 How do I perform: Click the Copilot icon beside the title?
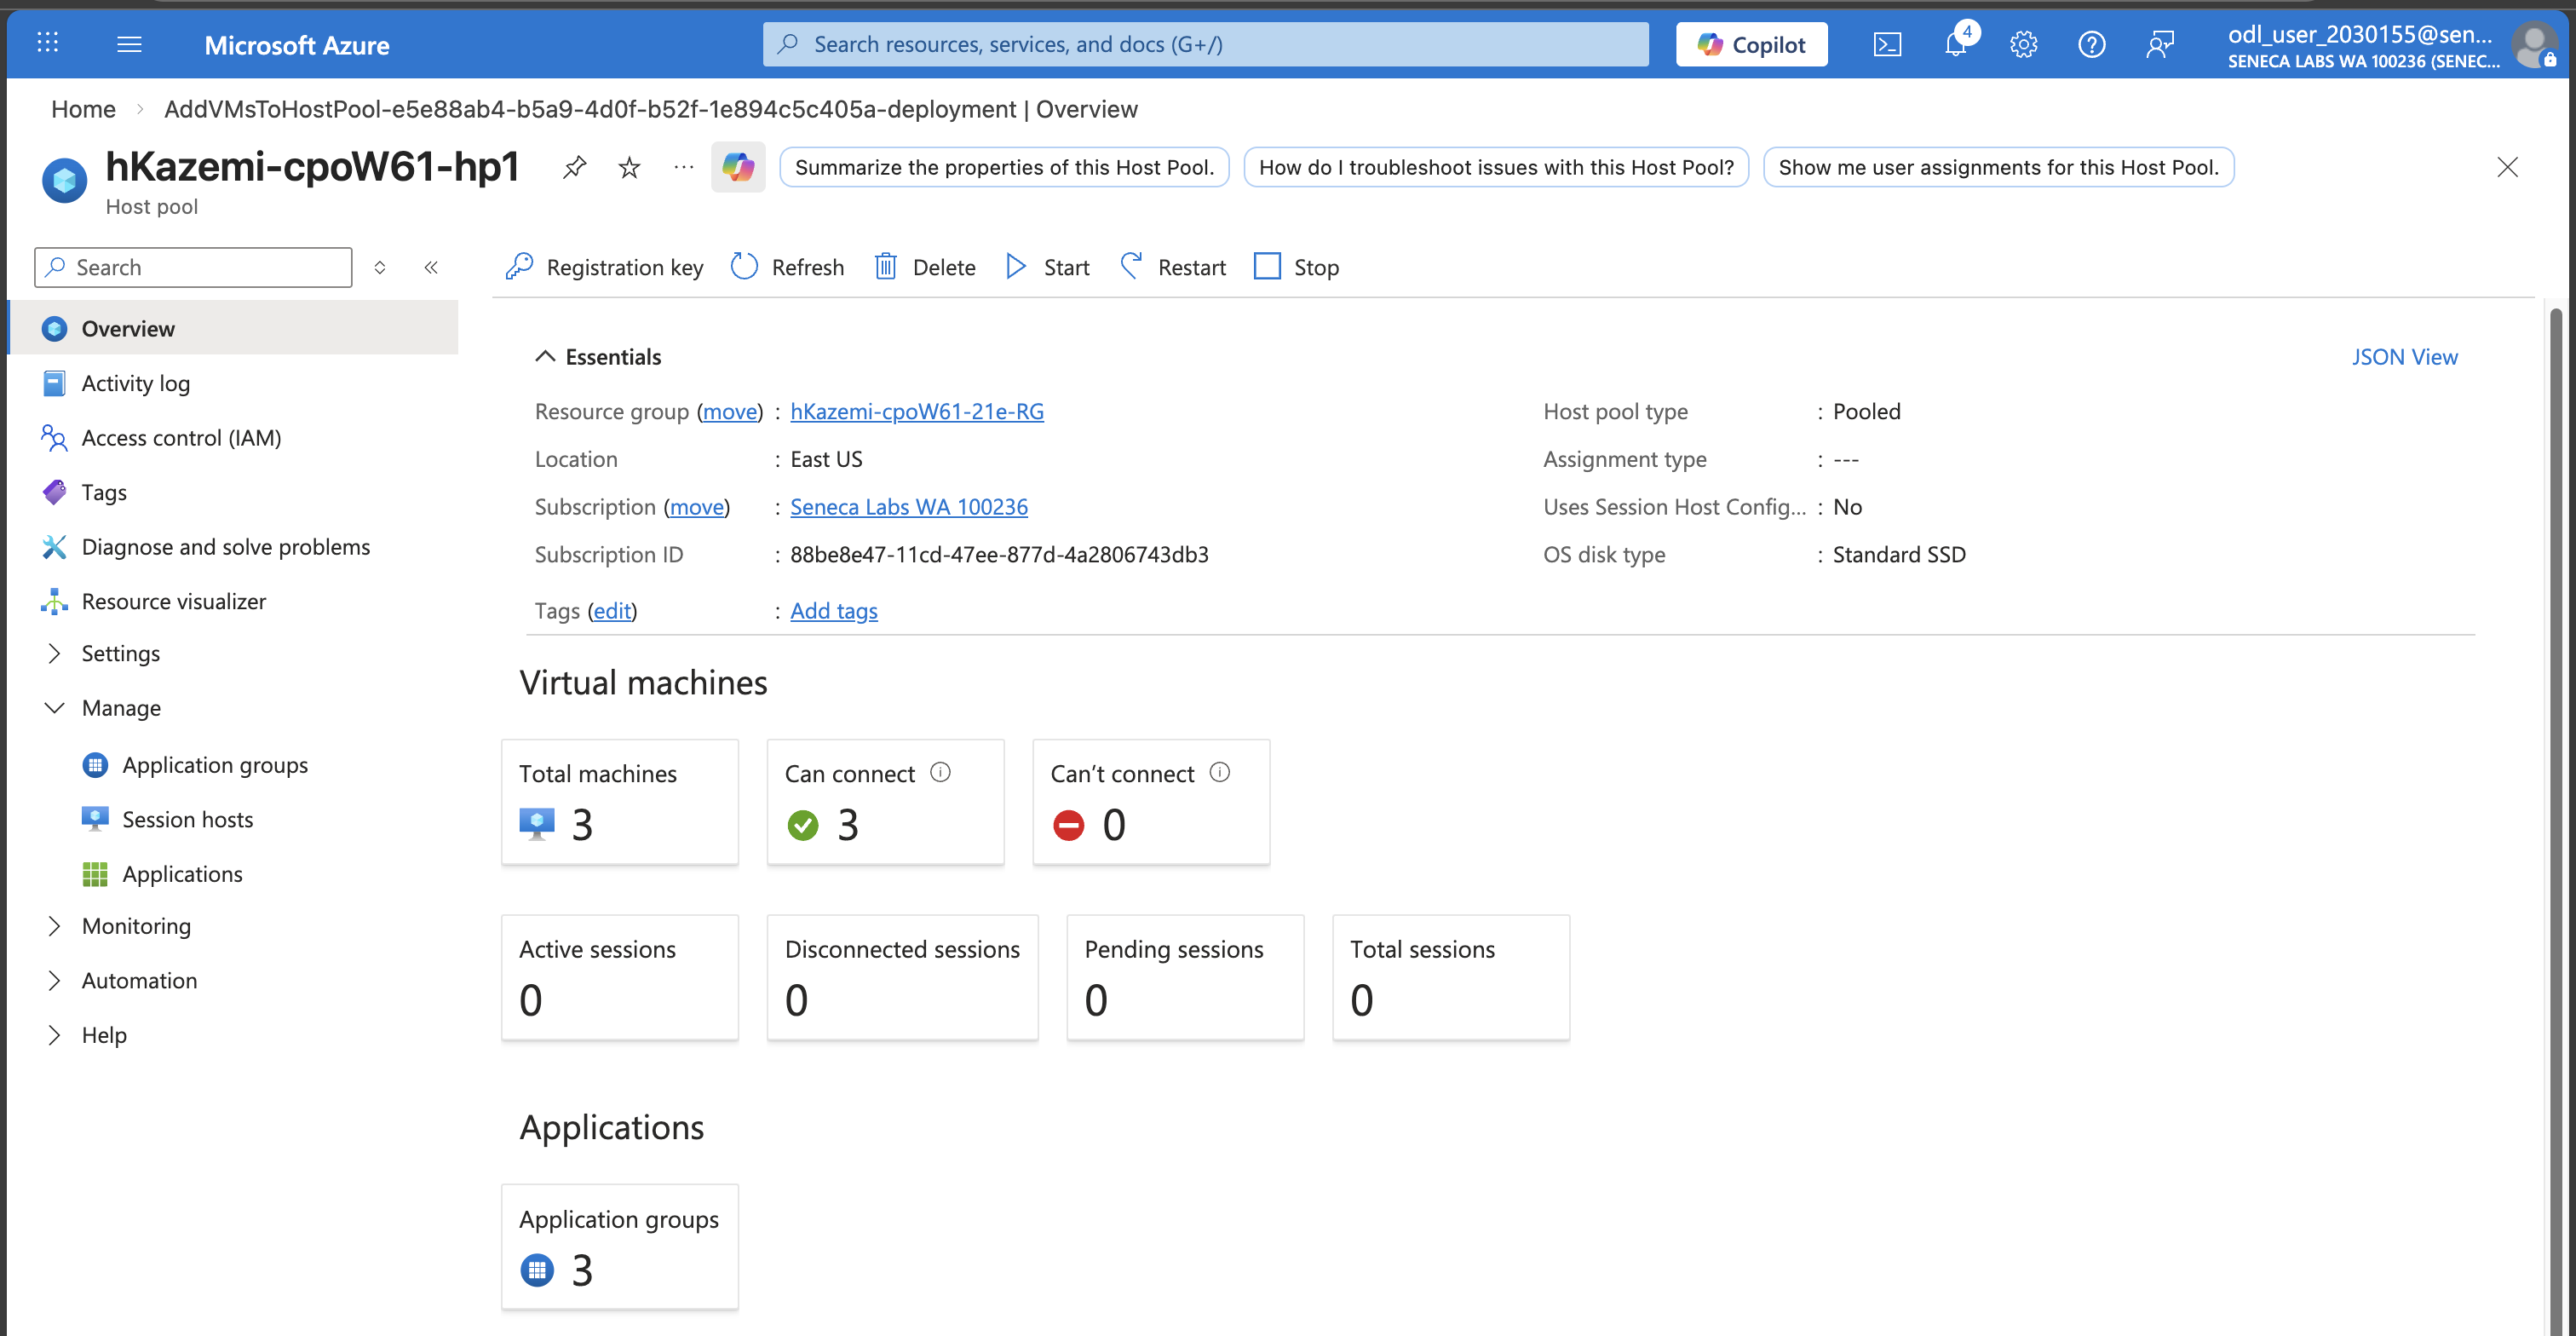point(738,167)
